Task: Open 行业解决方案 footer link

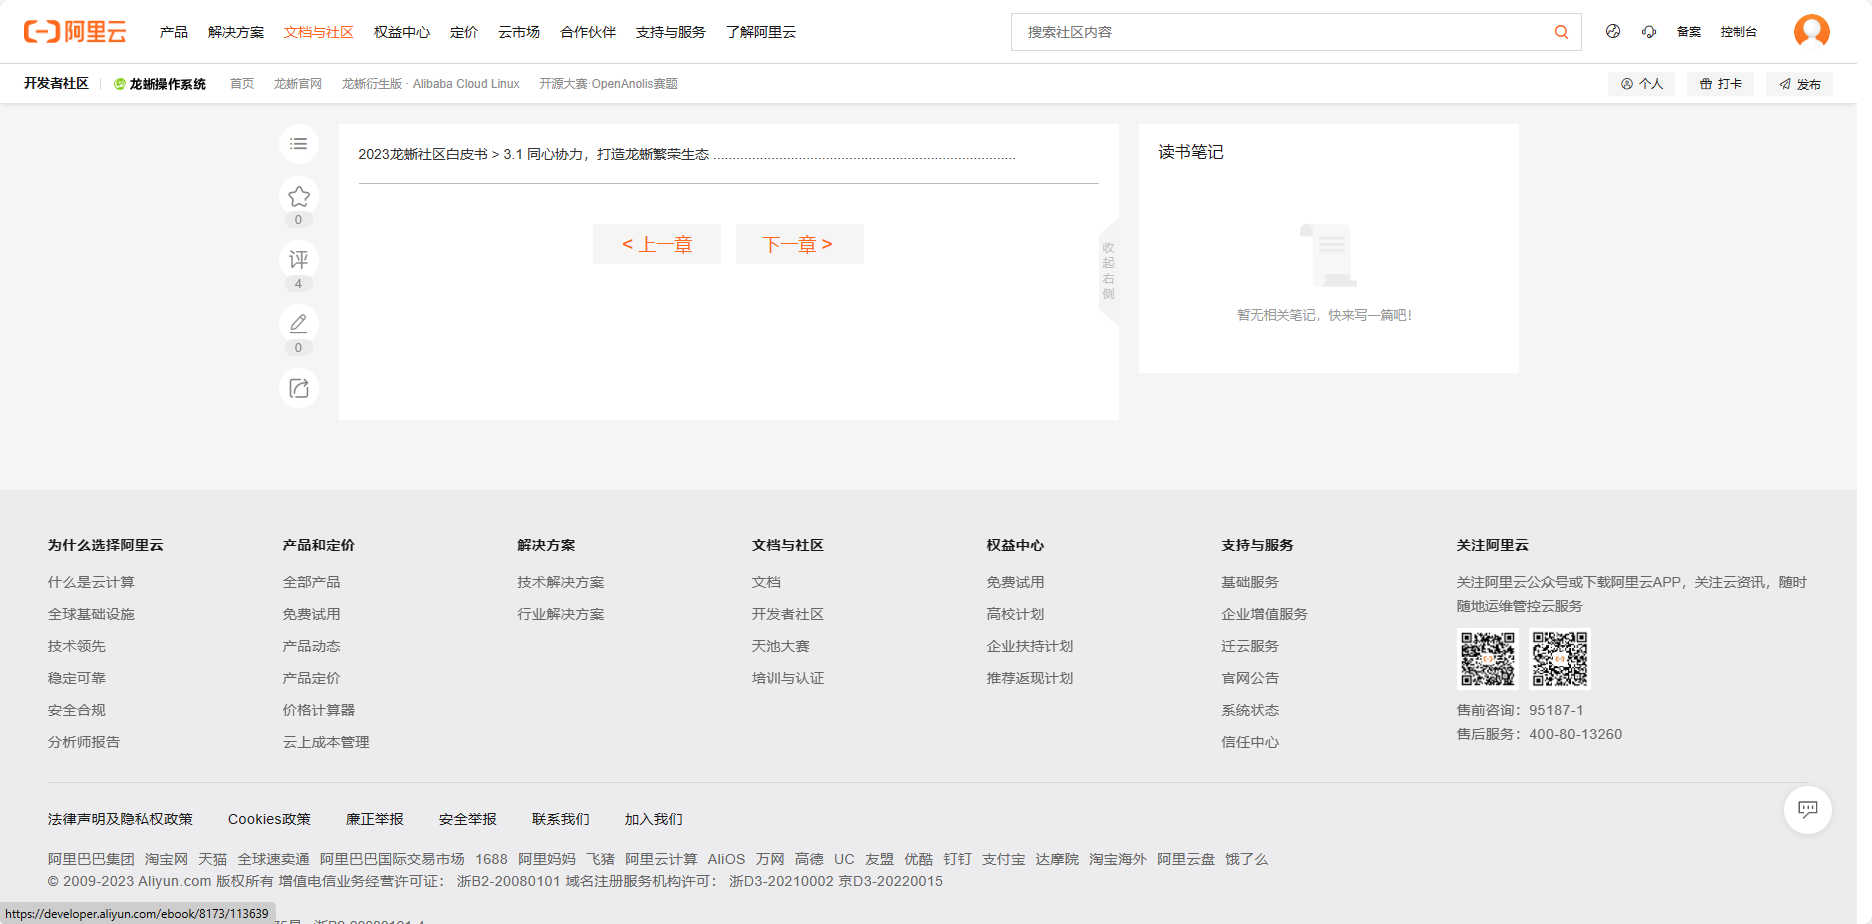Action: pyautogui.click(x=561, y=614)
